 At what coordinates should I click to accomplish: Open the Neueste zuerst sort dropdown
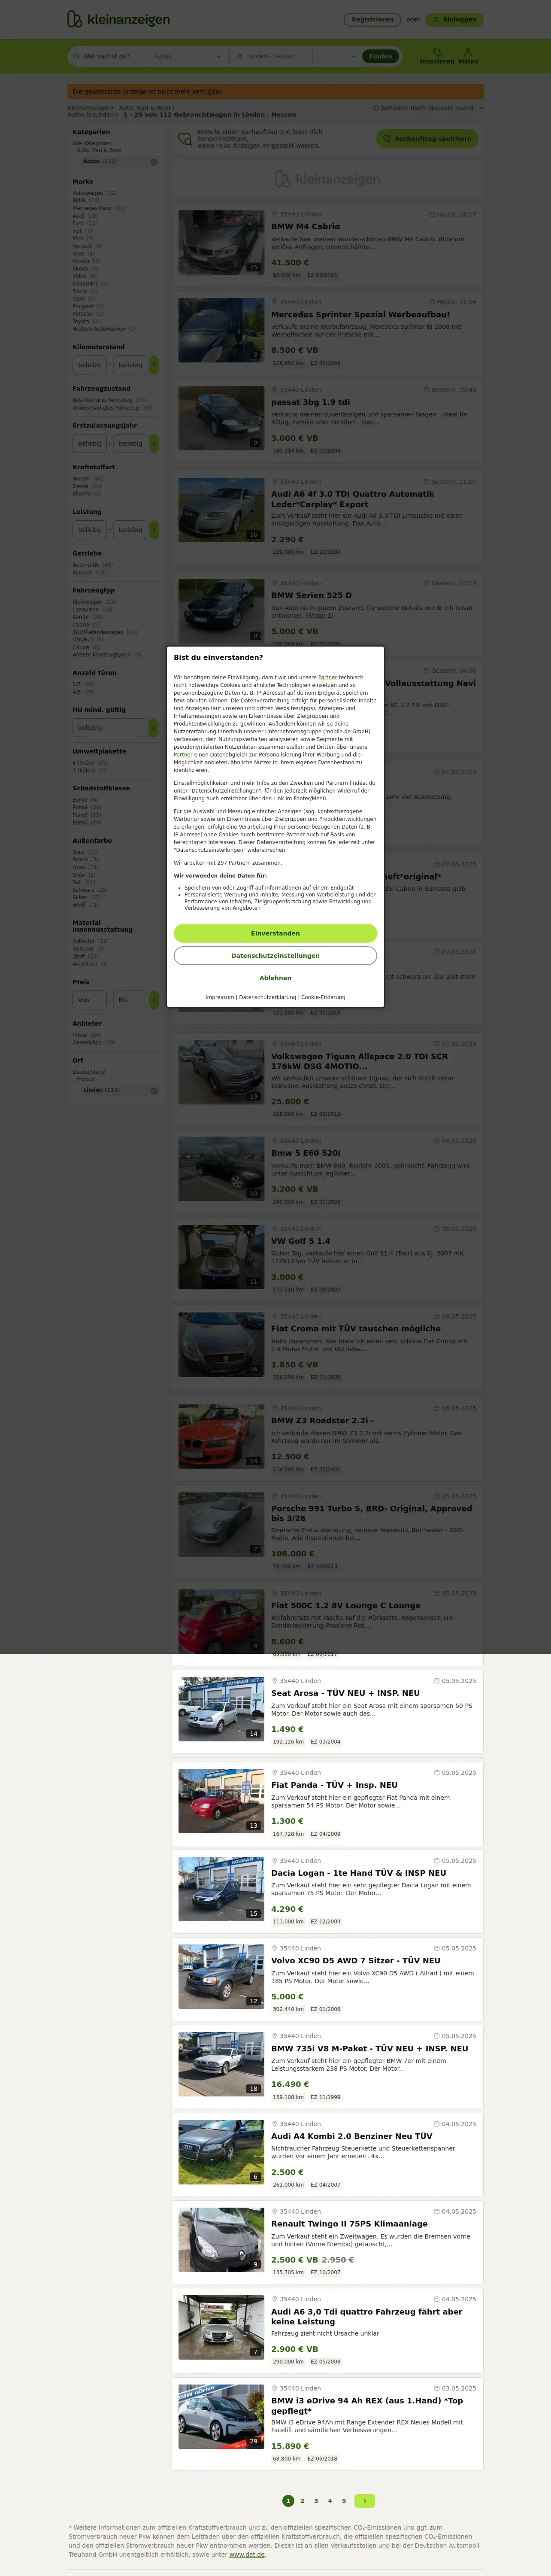coord(456,108)
